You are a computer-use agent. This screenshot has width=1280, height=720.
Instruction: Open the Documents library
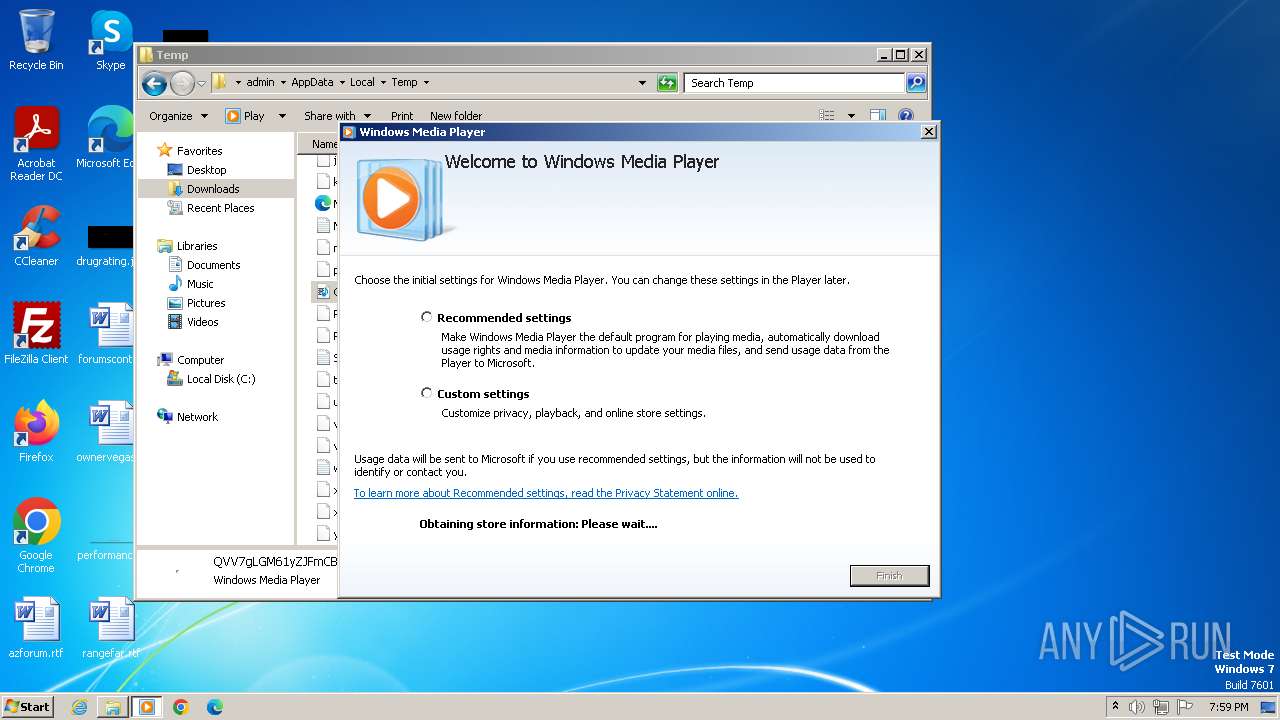[213, 265]
